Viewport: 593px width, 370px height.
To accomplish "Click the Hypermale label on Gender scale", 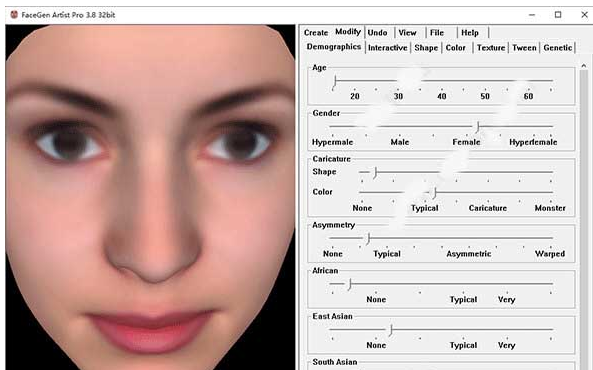I will (x=332, y=142).
